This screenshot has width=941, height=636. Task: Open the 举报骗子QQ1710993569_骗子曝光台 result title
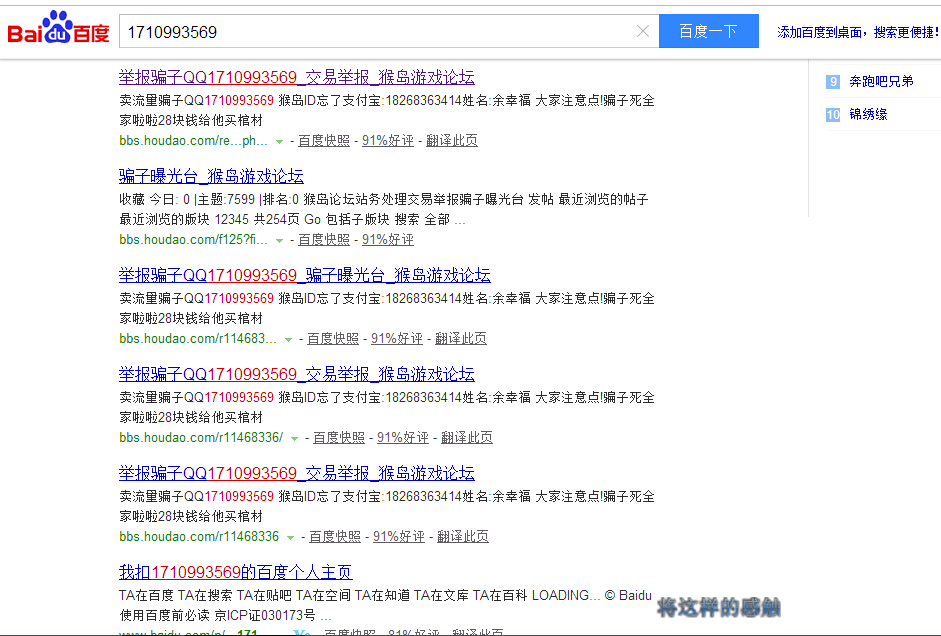point(305,275)
